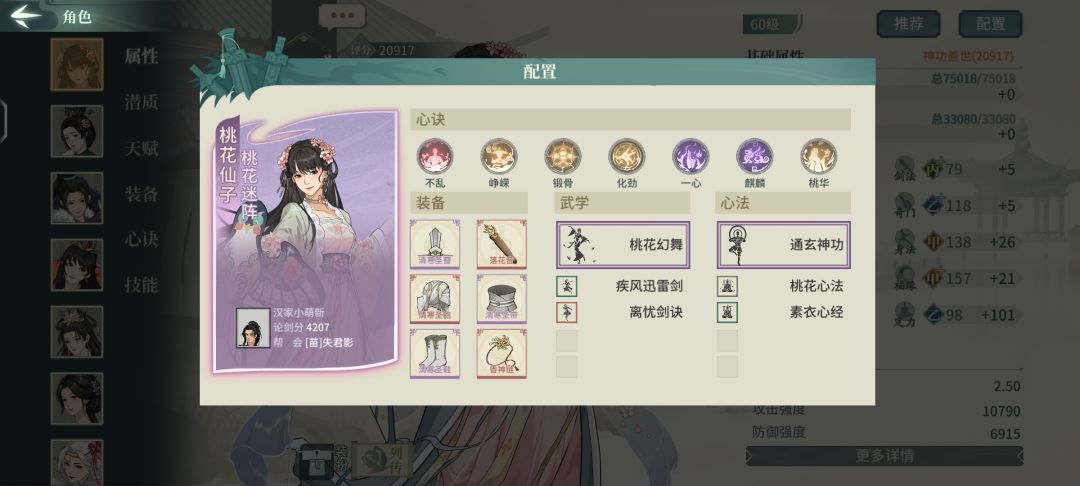This screenshot has width=1080, height=486.
Task: Expand 更多详情 for more stats
Action: click(884, 456)
